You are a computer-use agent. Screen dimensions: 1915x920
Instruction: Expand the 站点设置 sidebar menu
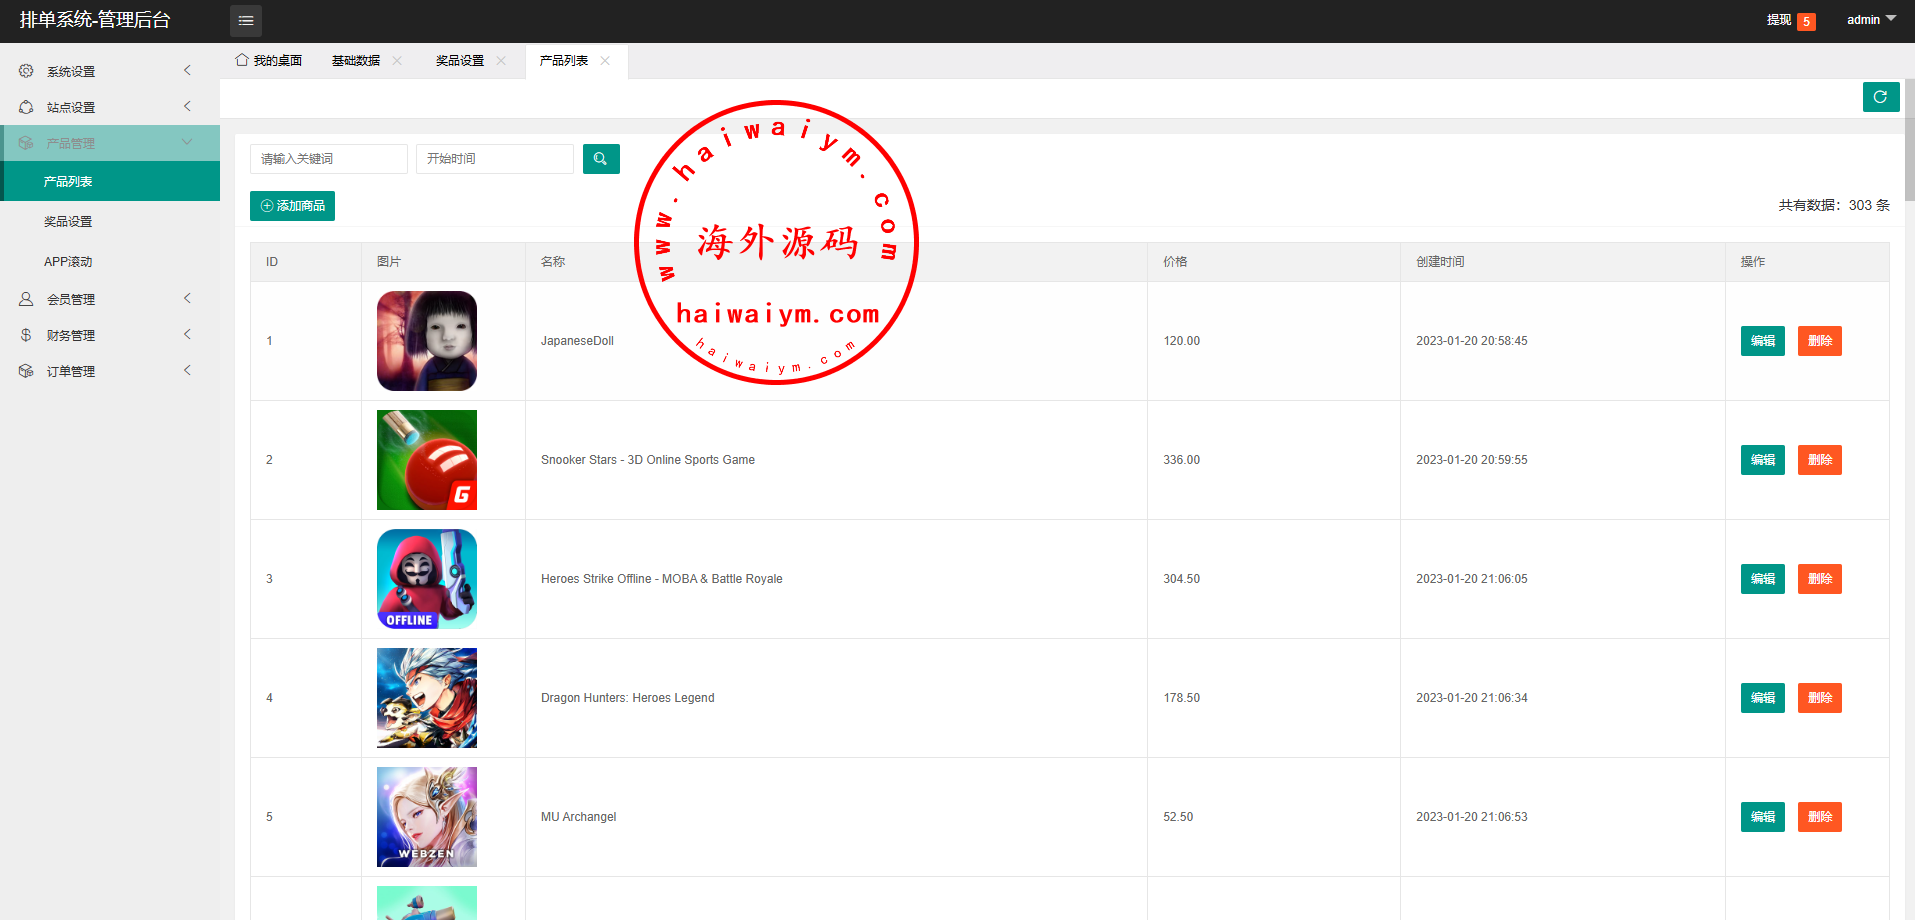coord(110,107)
